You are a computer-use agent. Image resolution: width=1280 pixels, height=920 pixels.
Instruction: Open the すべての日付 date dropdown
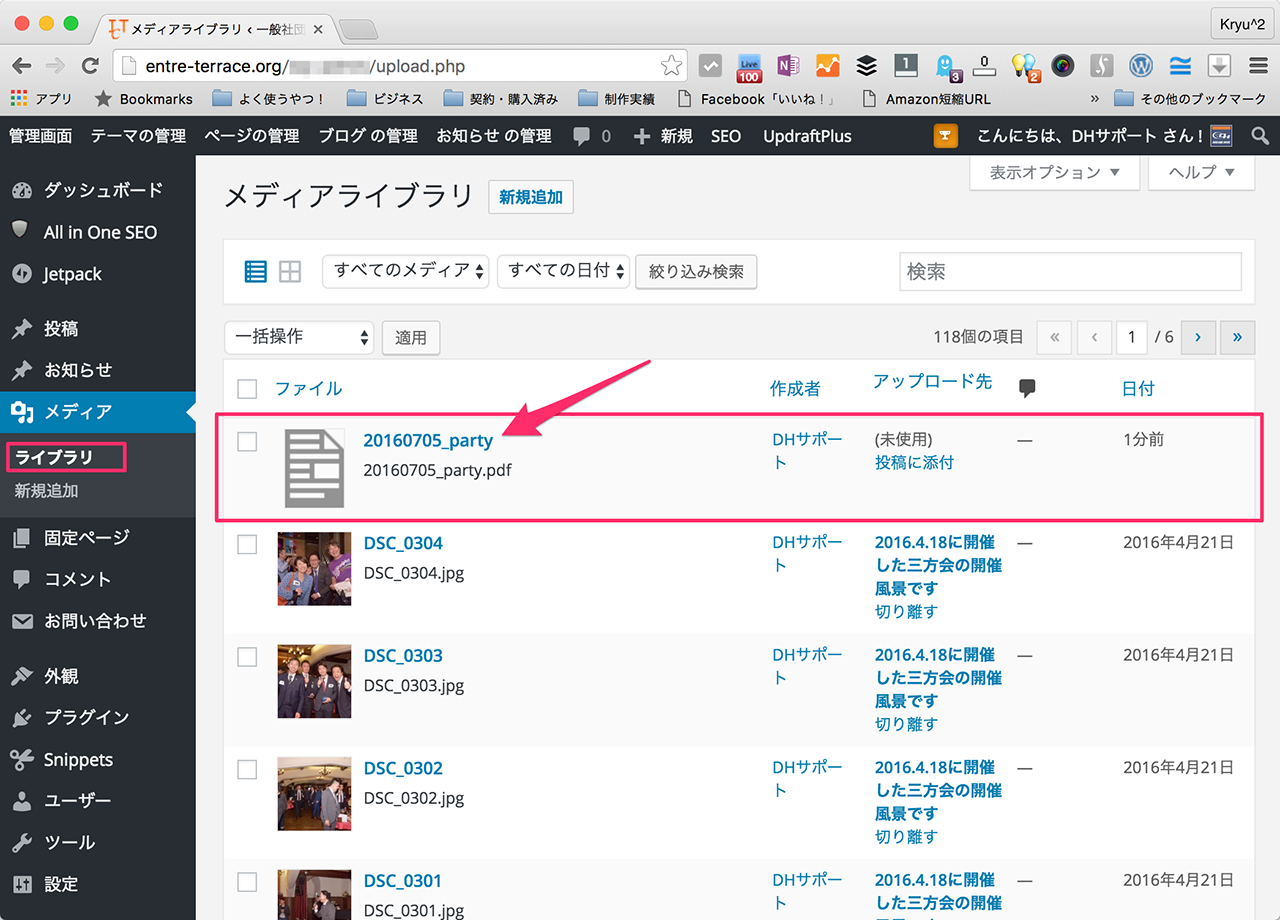pos(563,271)
